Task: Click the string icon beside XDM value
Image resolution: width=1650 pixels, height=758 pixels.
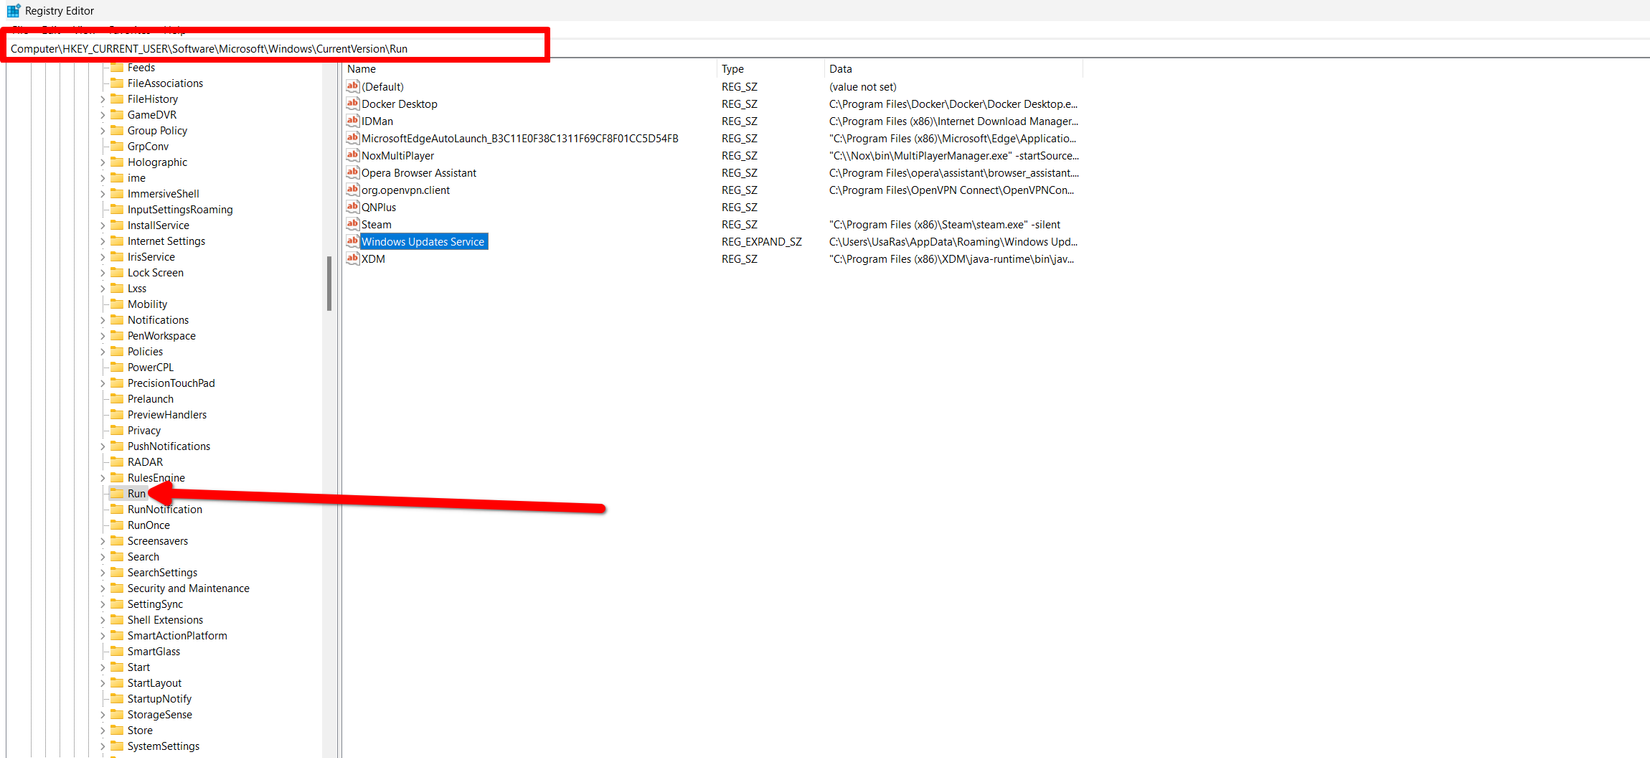Action: coord(352,258)
